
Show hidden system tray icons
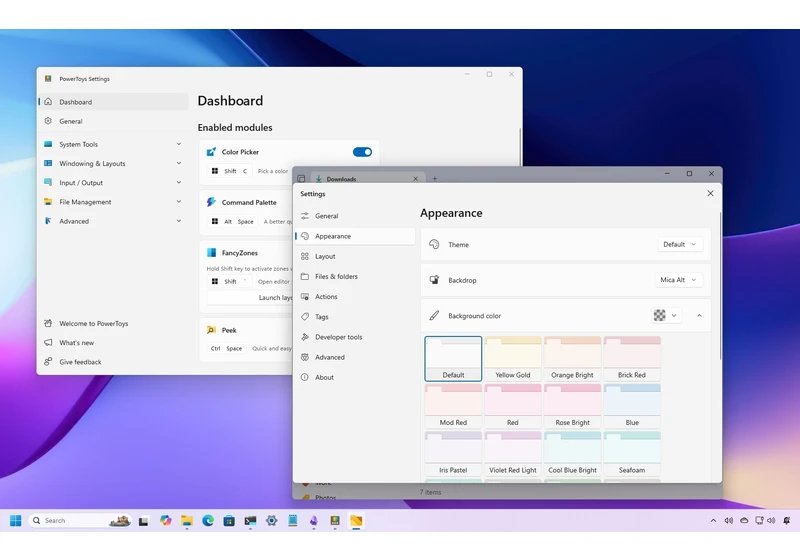[713, 520]
